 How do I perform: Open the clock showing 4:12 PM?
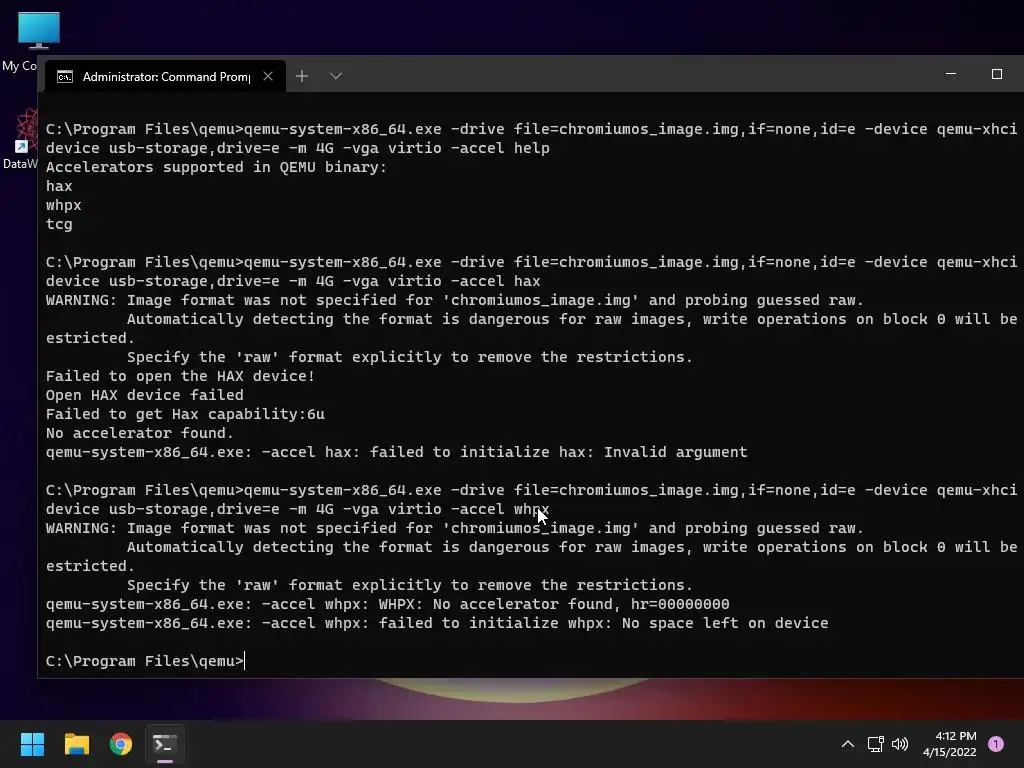(950, 744)
